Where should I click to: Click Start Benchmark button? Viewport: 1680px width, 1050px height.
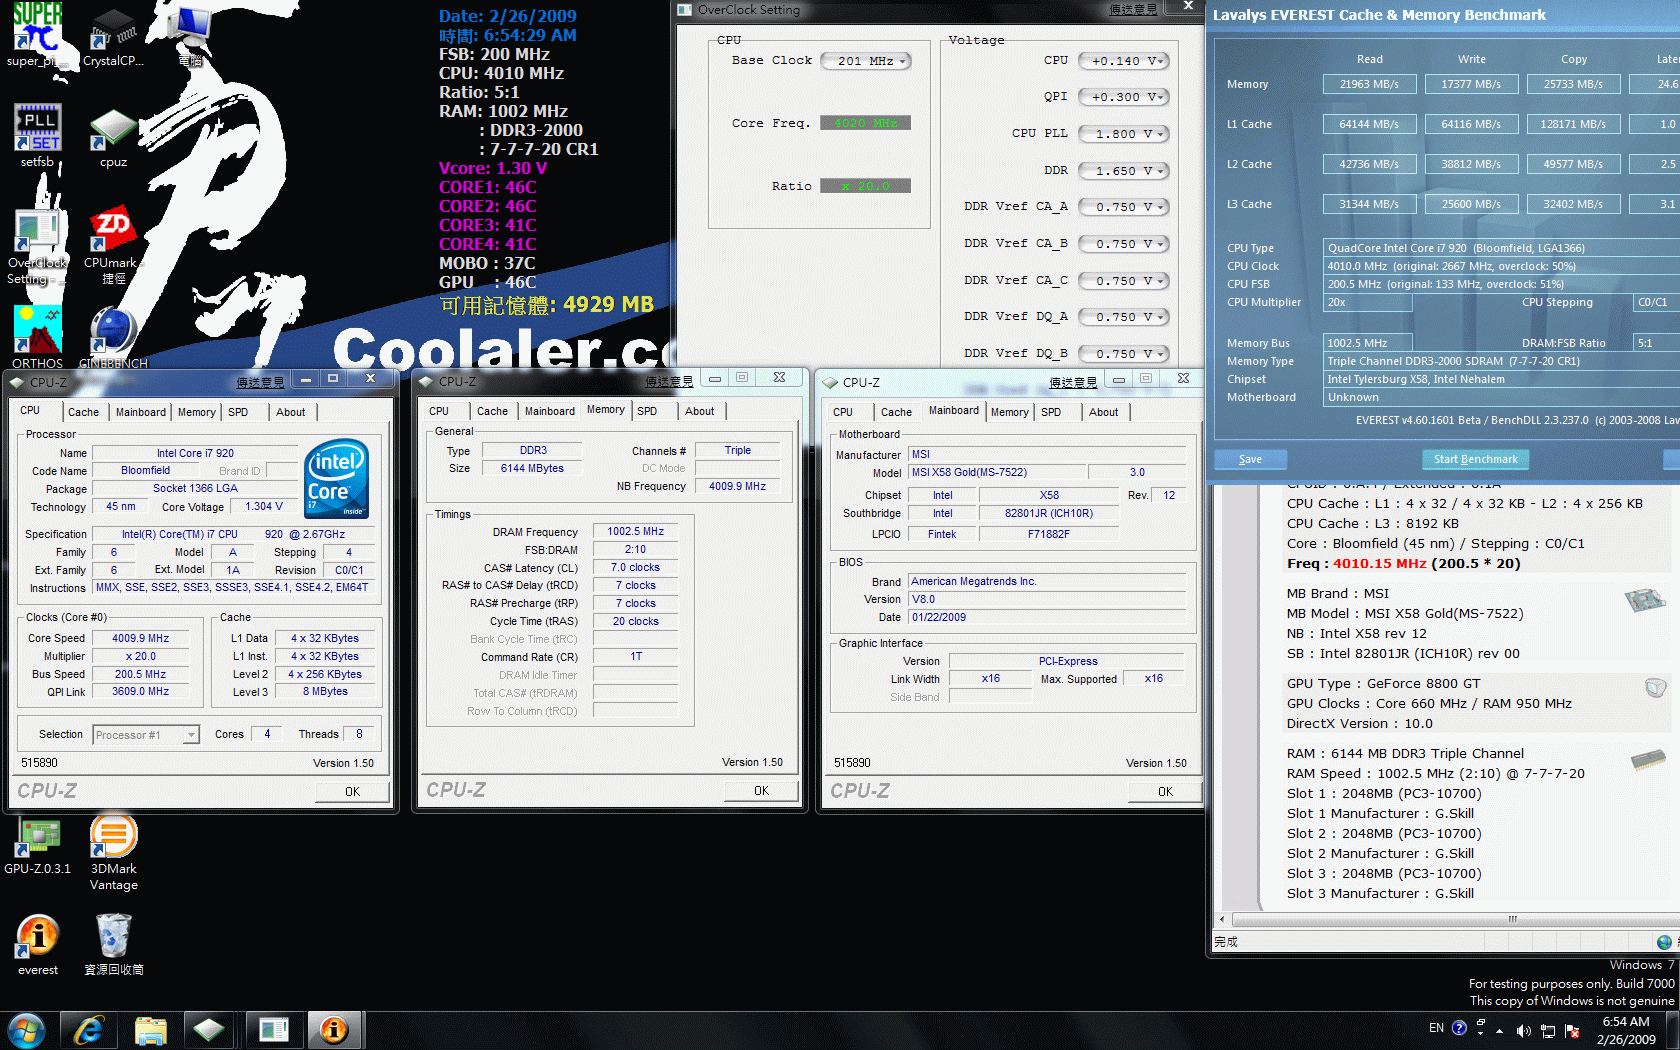(1475, 459)
